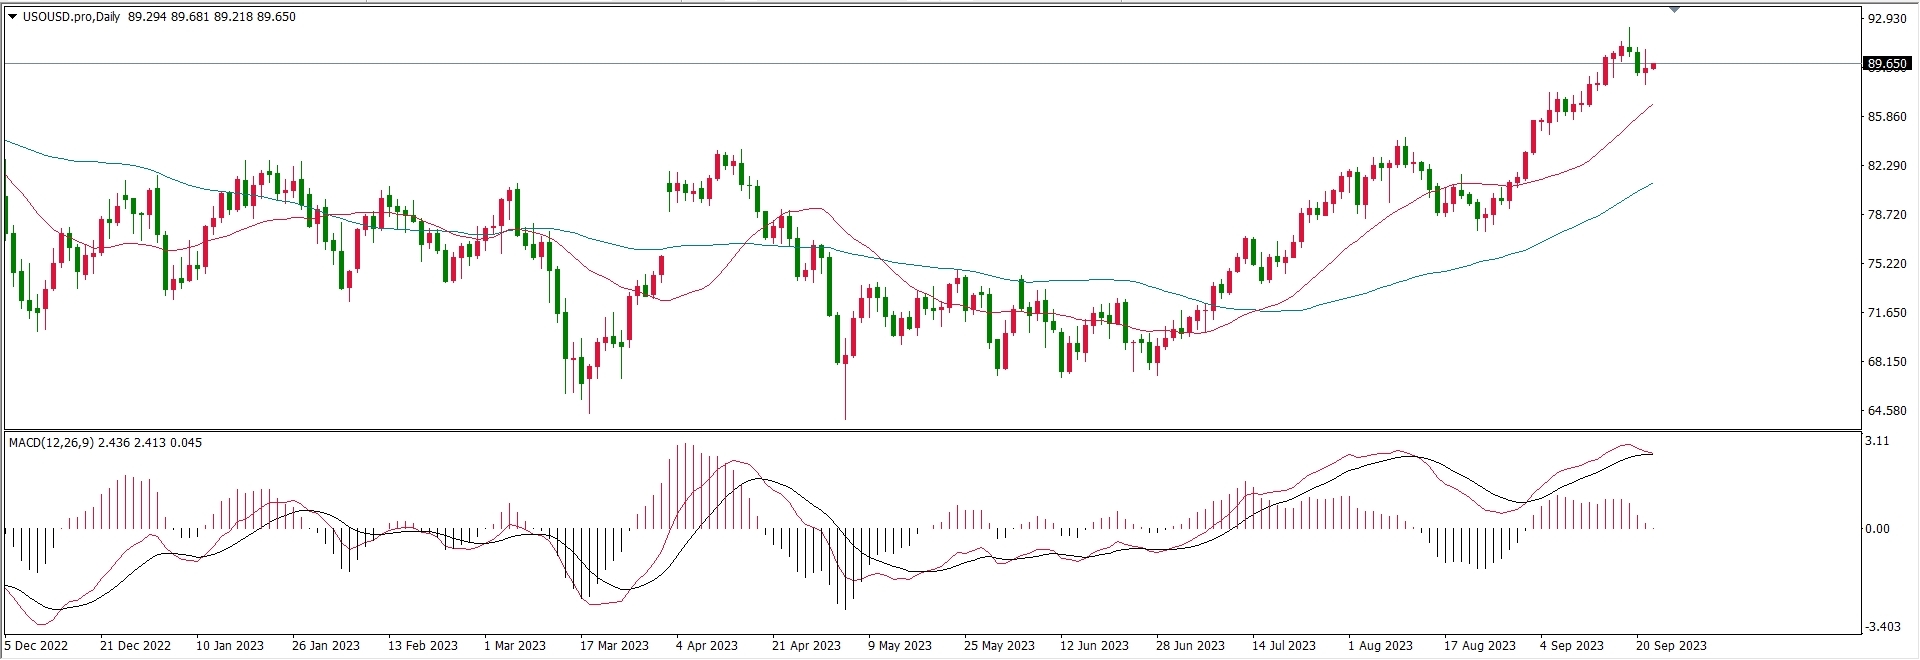The image size is (1920, 660).
Task: Select the 5 Dec 2022 date label
Action: (x=37, y=645)
